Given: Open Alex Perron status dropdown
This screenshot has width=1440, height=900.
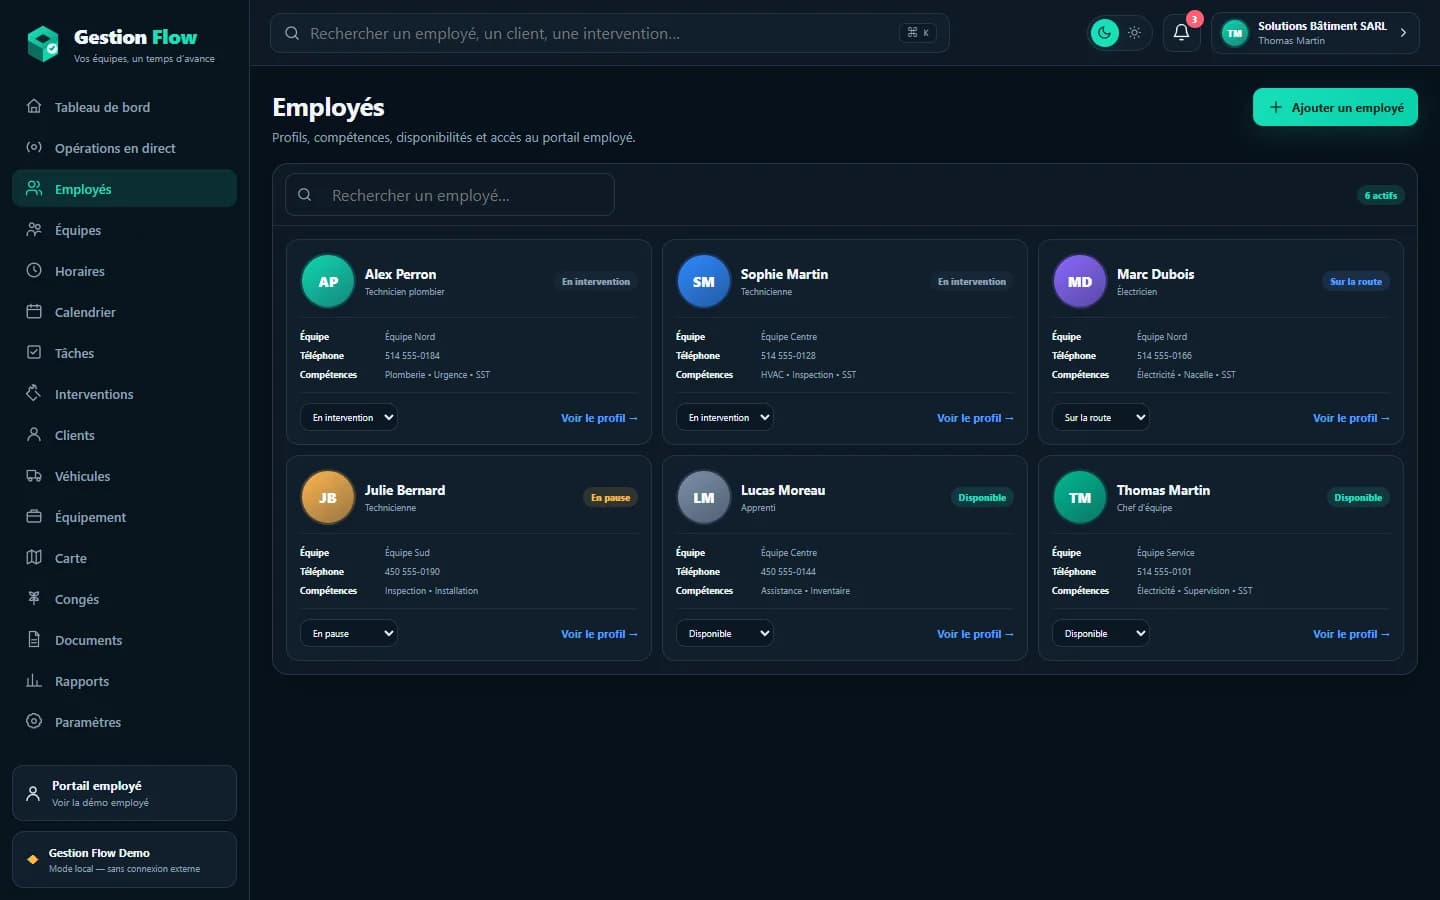Looking at the screenshot, I should click(349, 417).
